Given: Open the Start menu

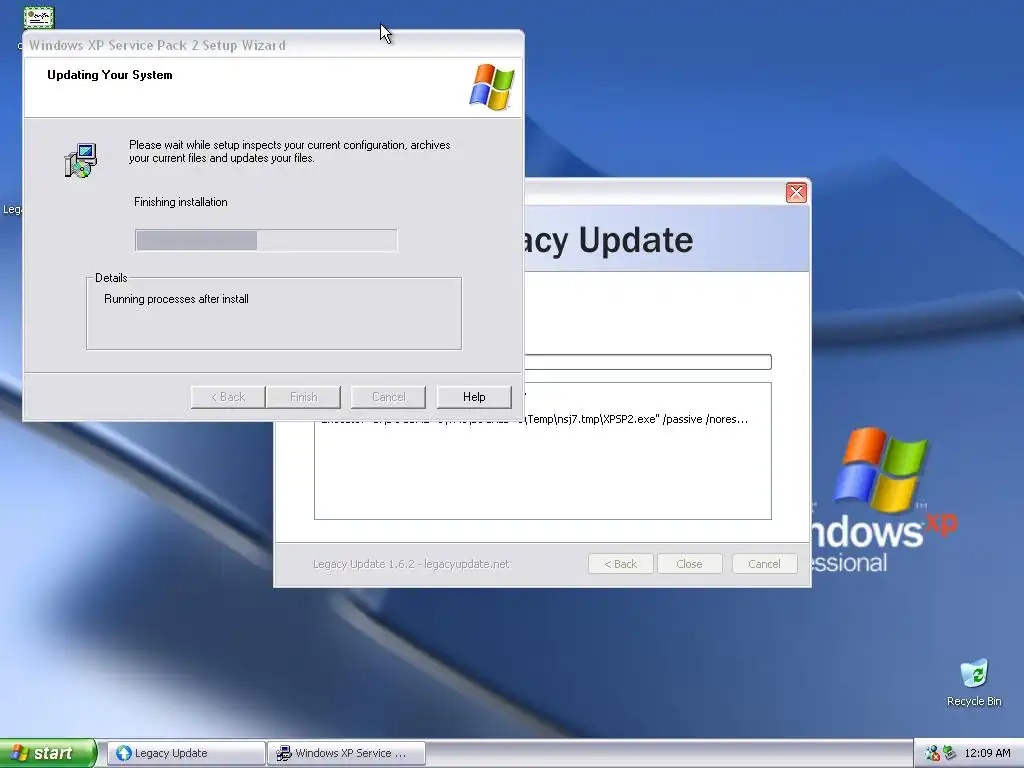Looking at the screenshot, I should click(x=48, y=753).
